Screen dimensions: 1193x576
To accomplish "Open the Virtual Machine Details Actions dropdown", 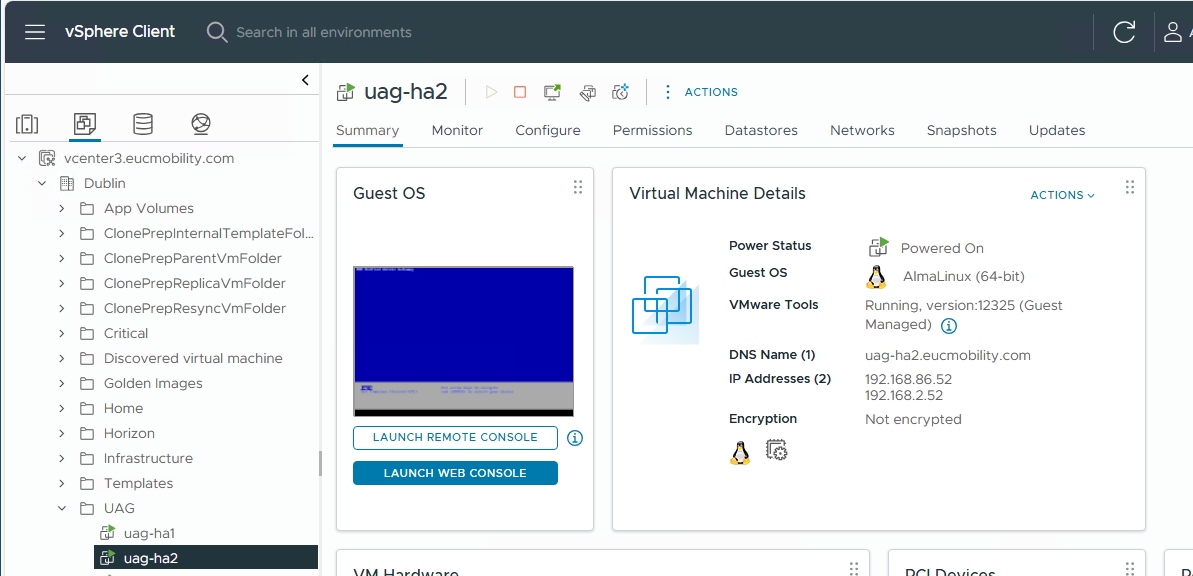I will [x=1062, y=195].
